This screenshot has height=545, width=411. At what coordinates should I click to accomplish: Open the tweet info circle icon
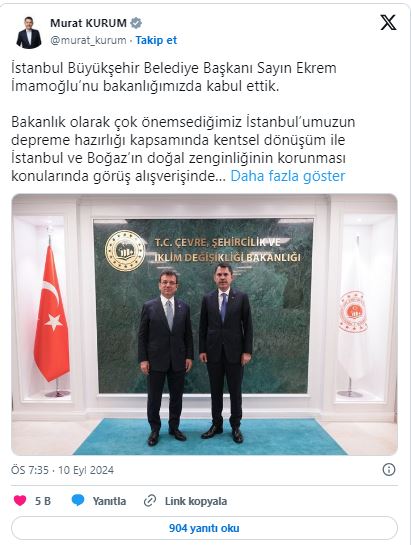(x=389, y=470)
